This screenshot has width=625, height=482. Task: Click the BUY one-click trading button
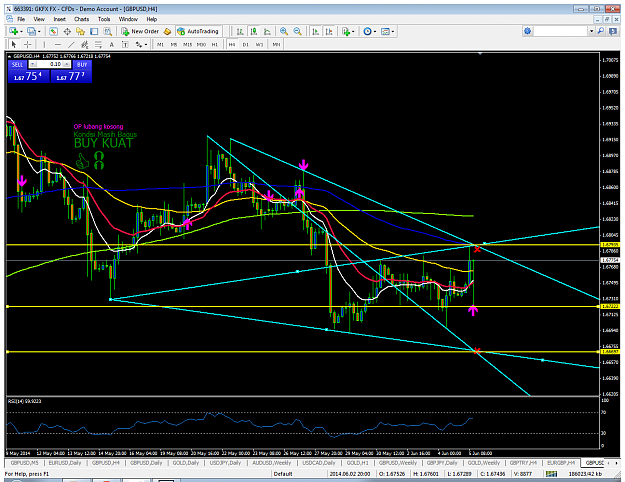(82, 64)
